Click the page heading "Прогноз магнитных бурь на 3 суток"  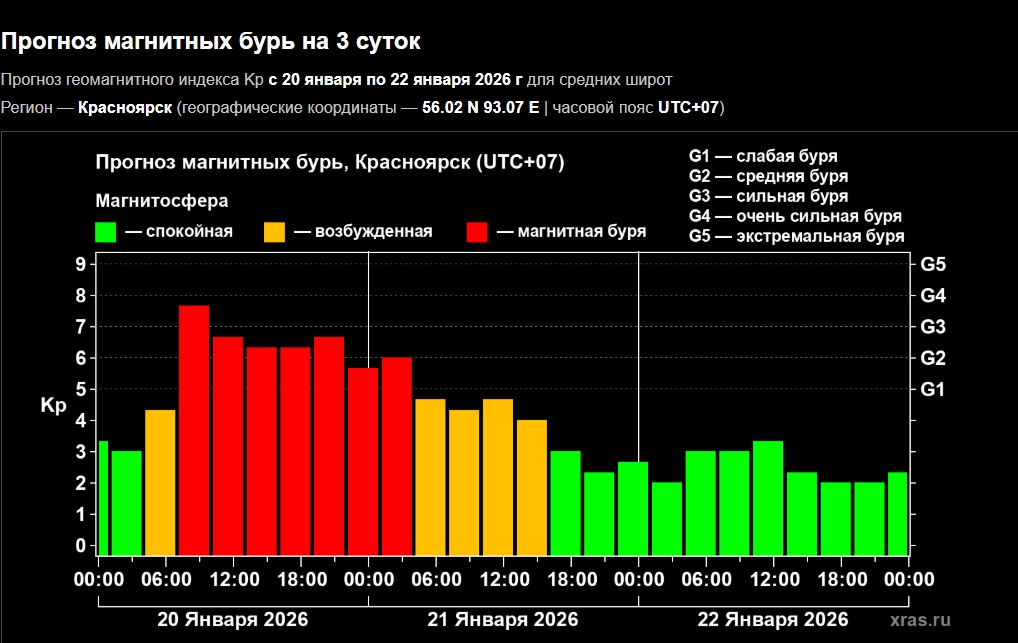[x=211, y=42]
